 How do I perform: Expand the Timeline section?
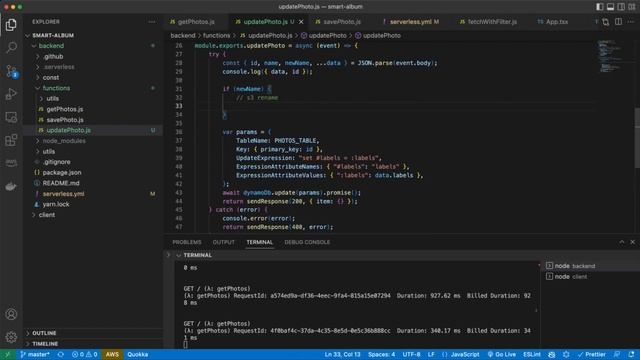point(93,344)
